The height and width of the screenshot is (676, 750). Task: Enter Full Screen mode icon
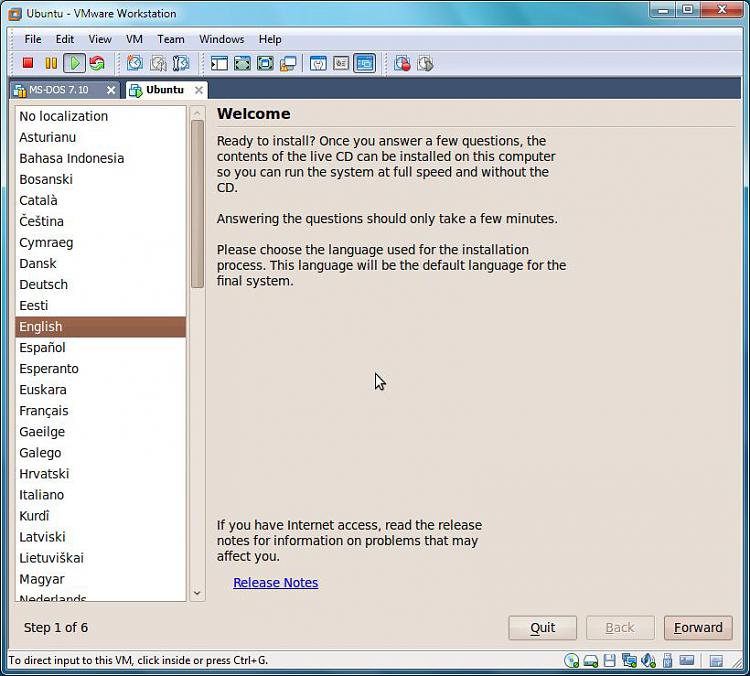[243, 63]
